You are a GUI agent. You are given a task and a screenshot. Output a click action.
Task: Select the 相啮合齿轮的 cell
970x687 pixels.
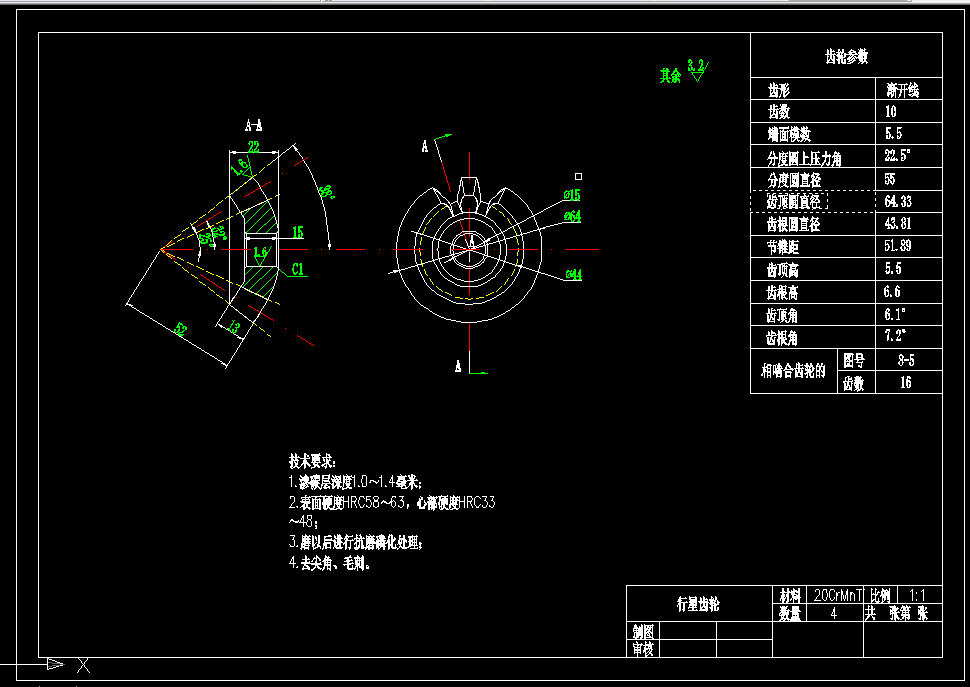[793, 371]
